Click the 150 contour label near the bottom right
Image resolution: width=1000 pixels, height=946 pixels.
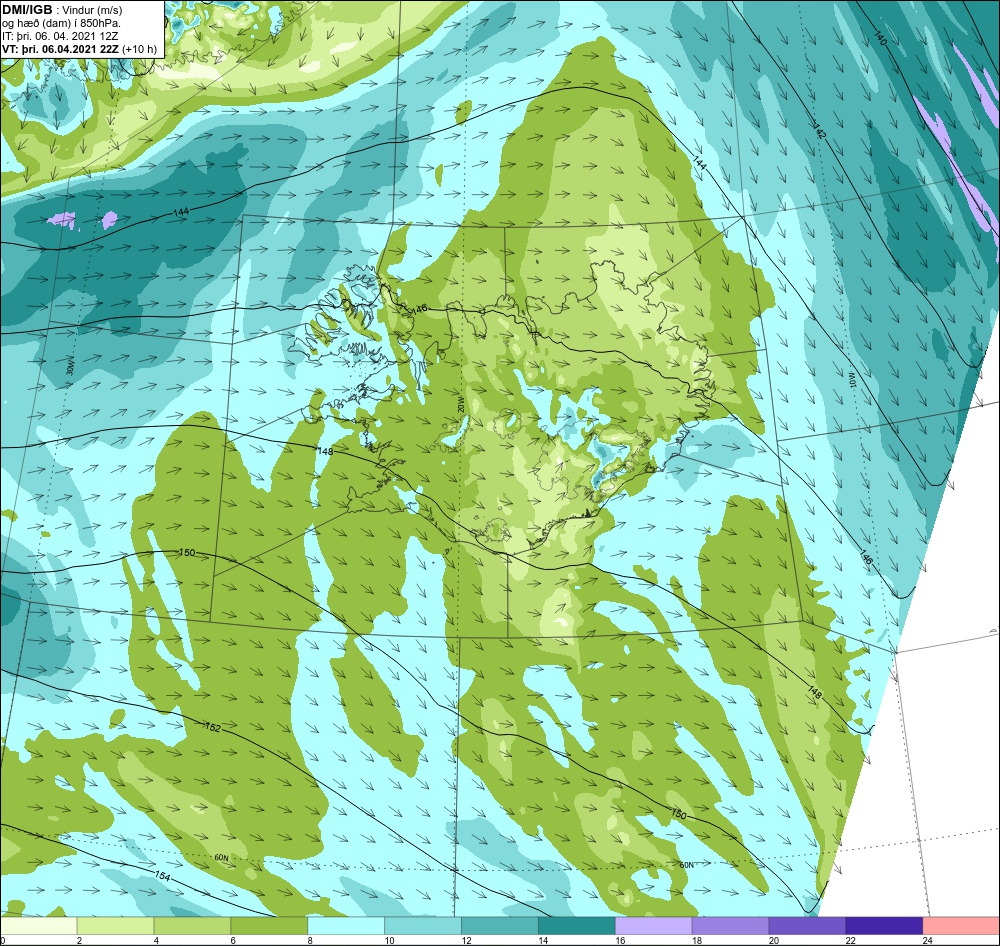pos(679,814)
